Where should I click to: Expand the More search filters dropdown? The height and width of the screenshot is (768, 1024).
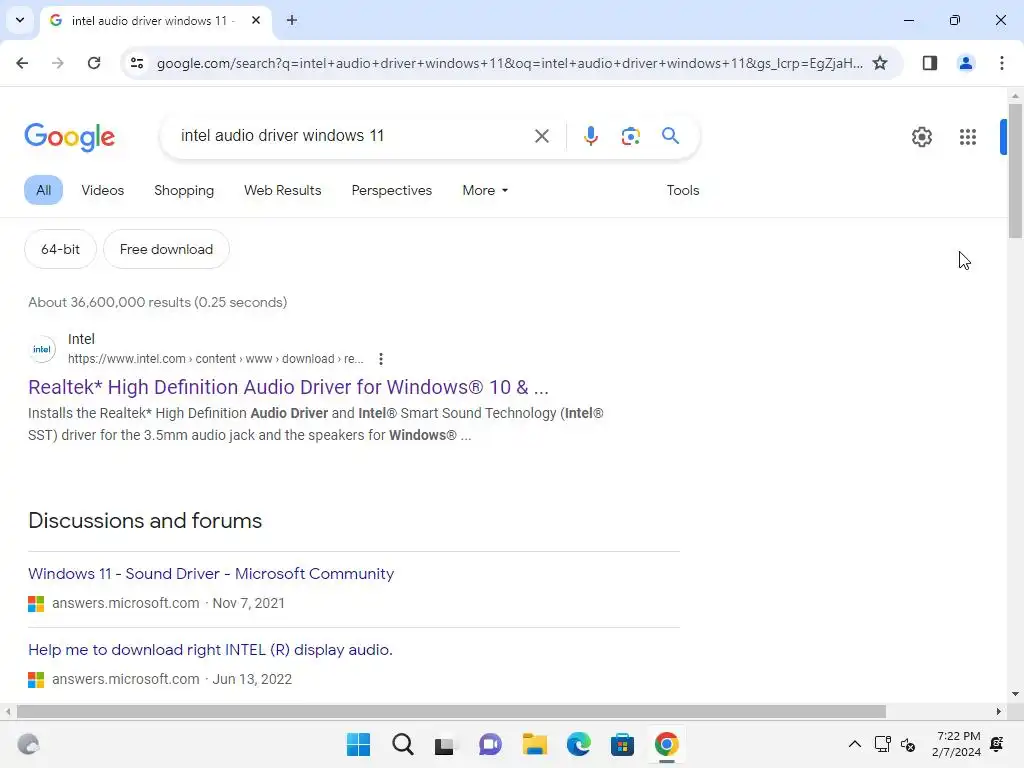click(485, 190)
